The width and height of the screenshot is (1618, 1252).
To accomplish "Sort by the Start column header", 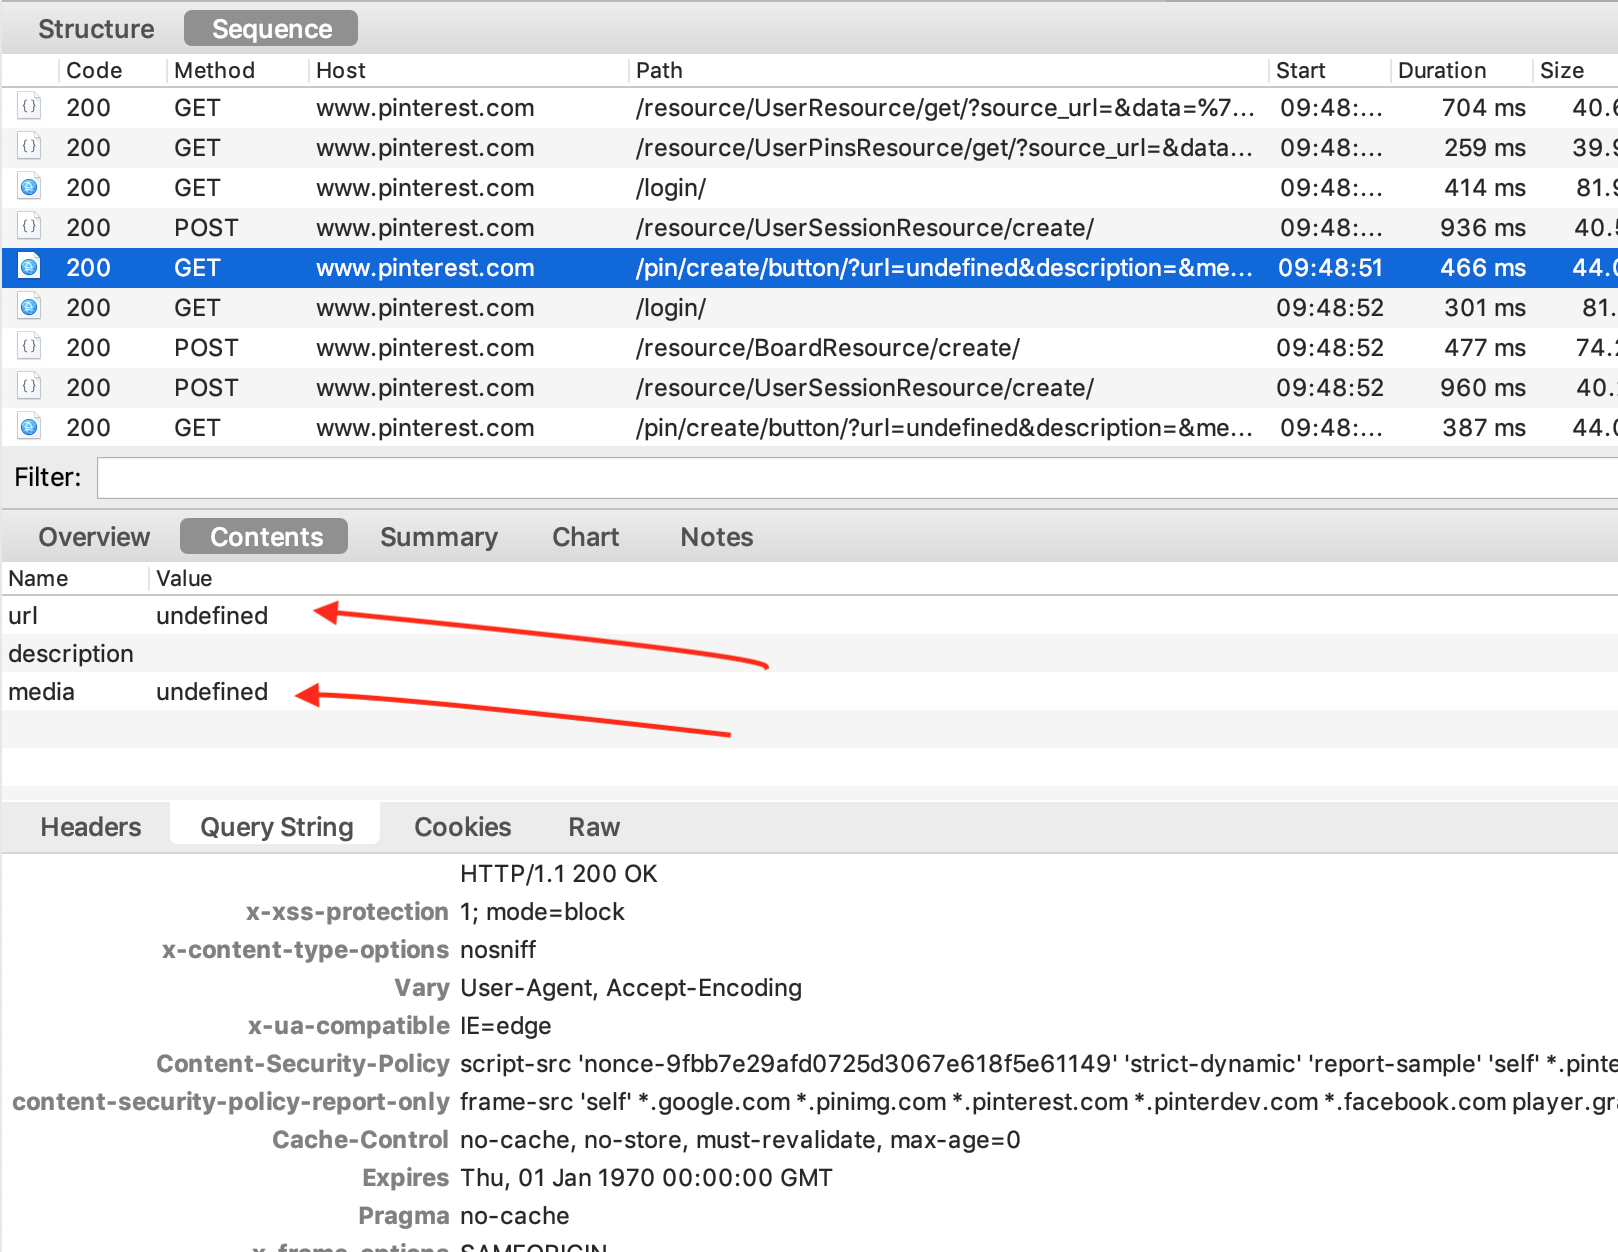I will (x=1329, y=70).
